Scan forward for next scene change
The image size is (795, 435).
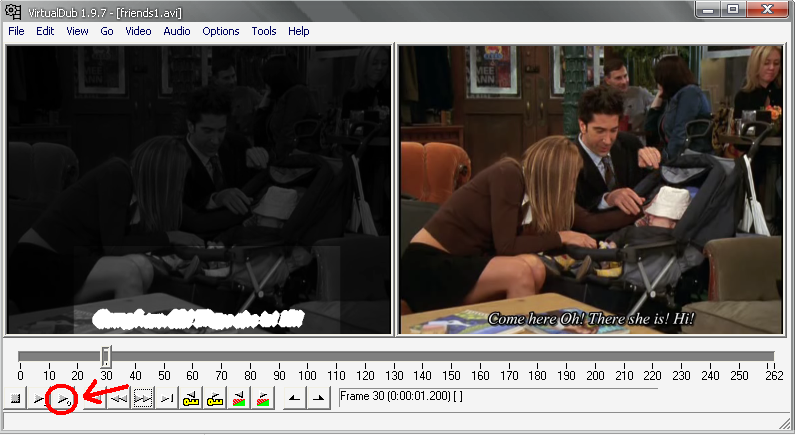(x=263, y=398)
